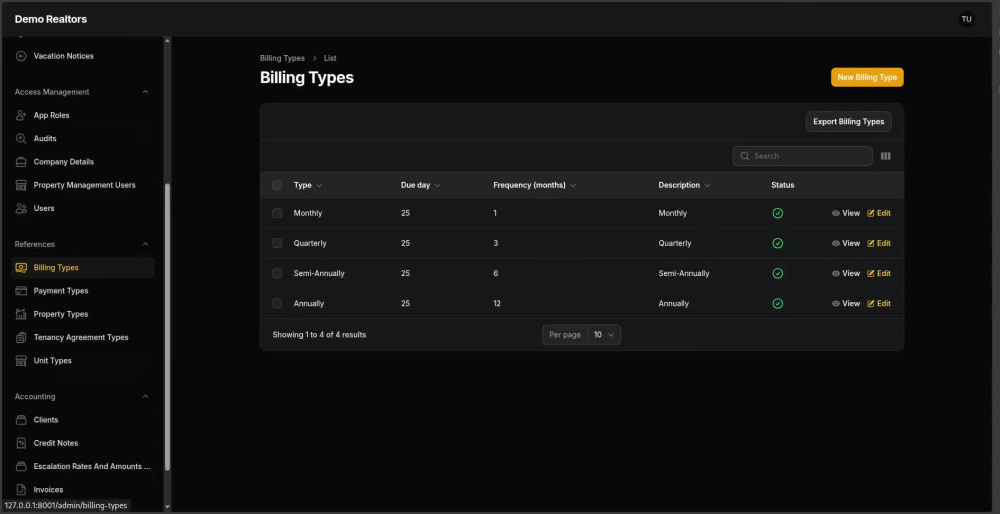The width and height of the screenshot is (1000, 514).
Task: View the Annually billing type
Action: pyautogui.click(x=846, y=304)
